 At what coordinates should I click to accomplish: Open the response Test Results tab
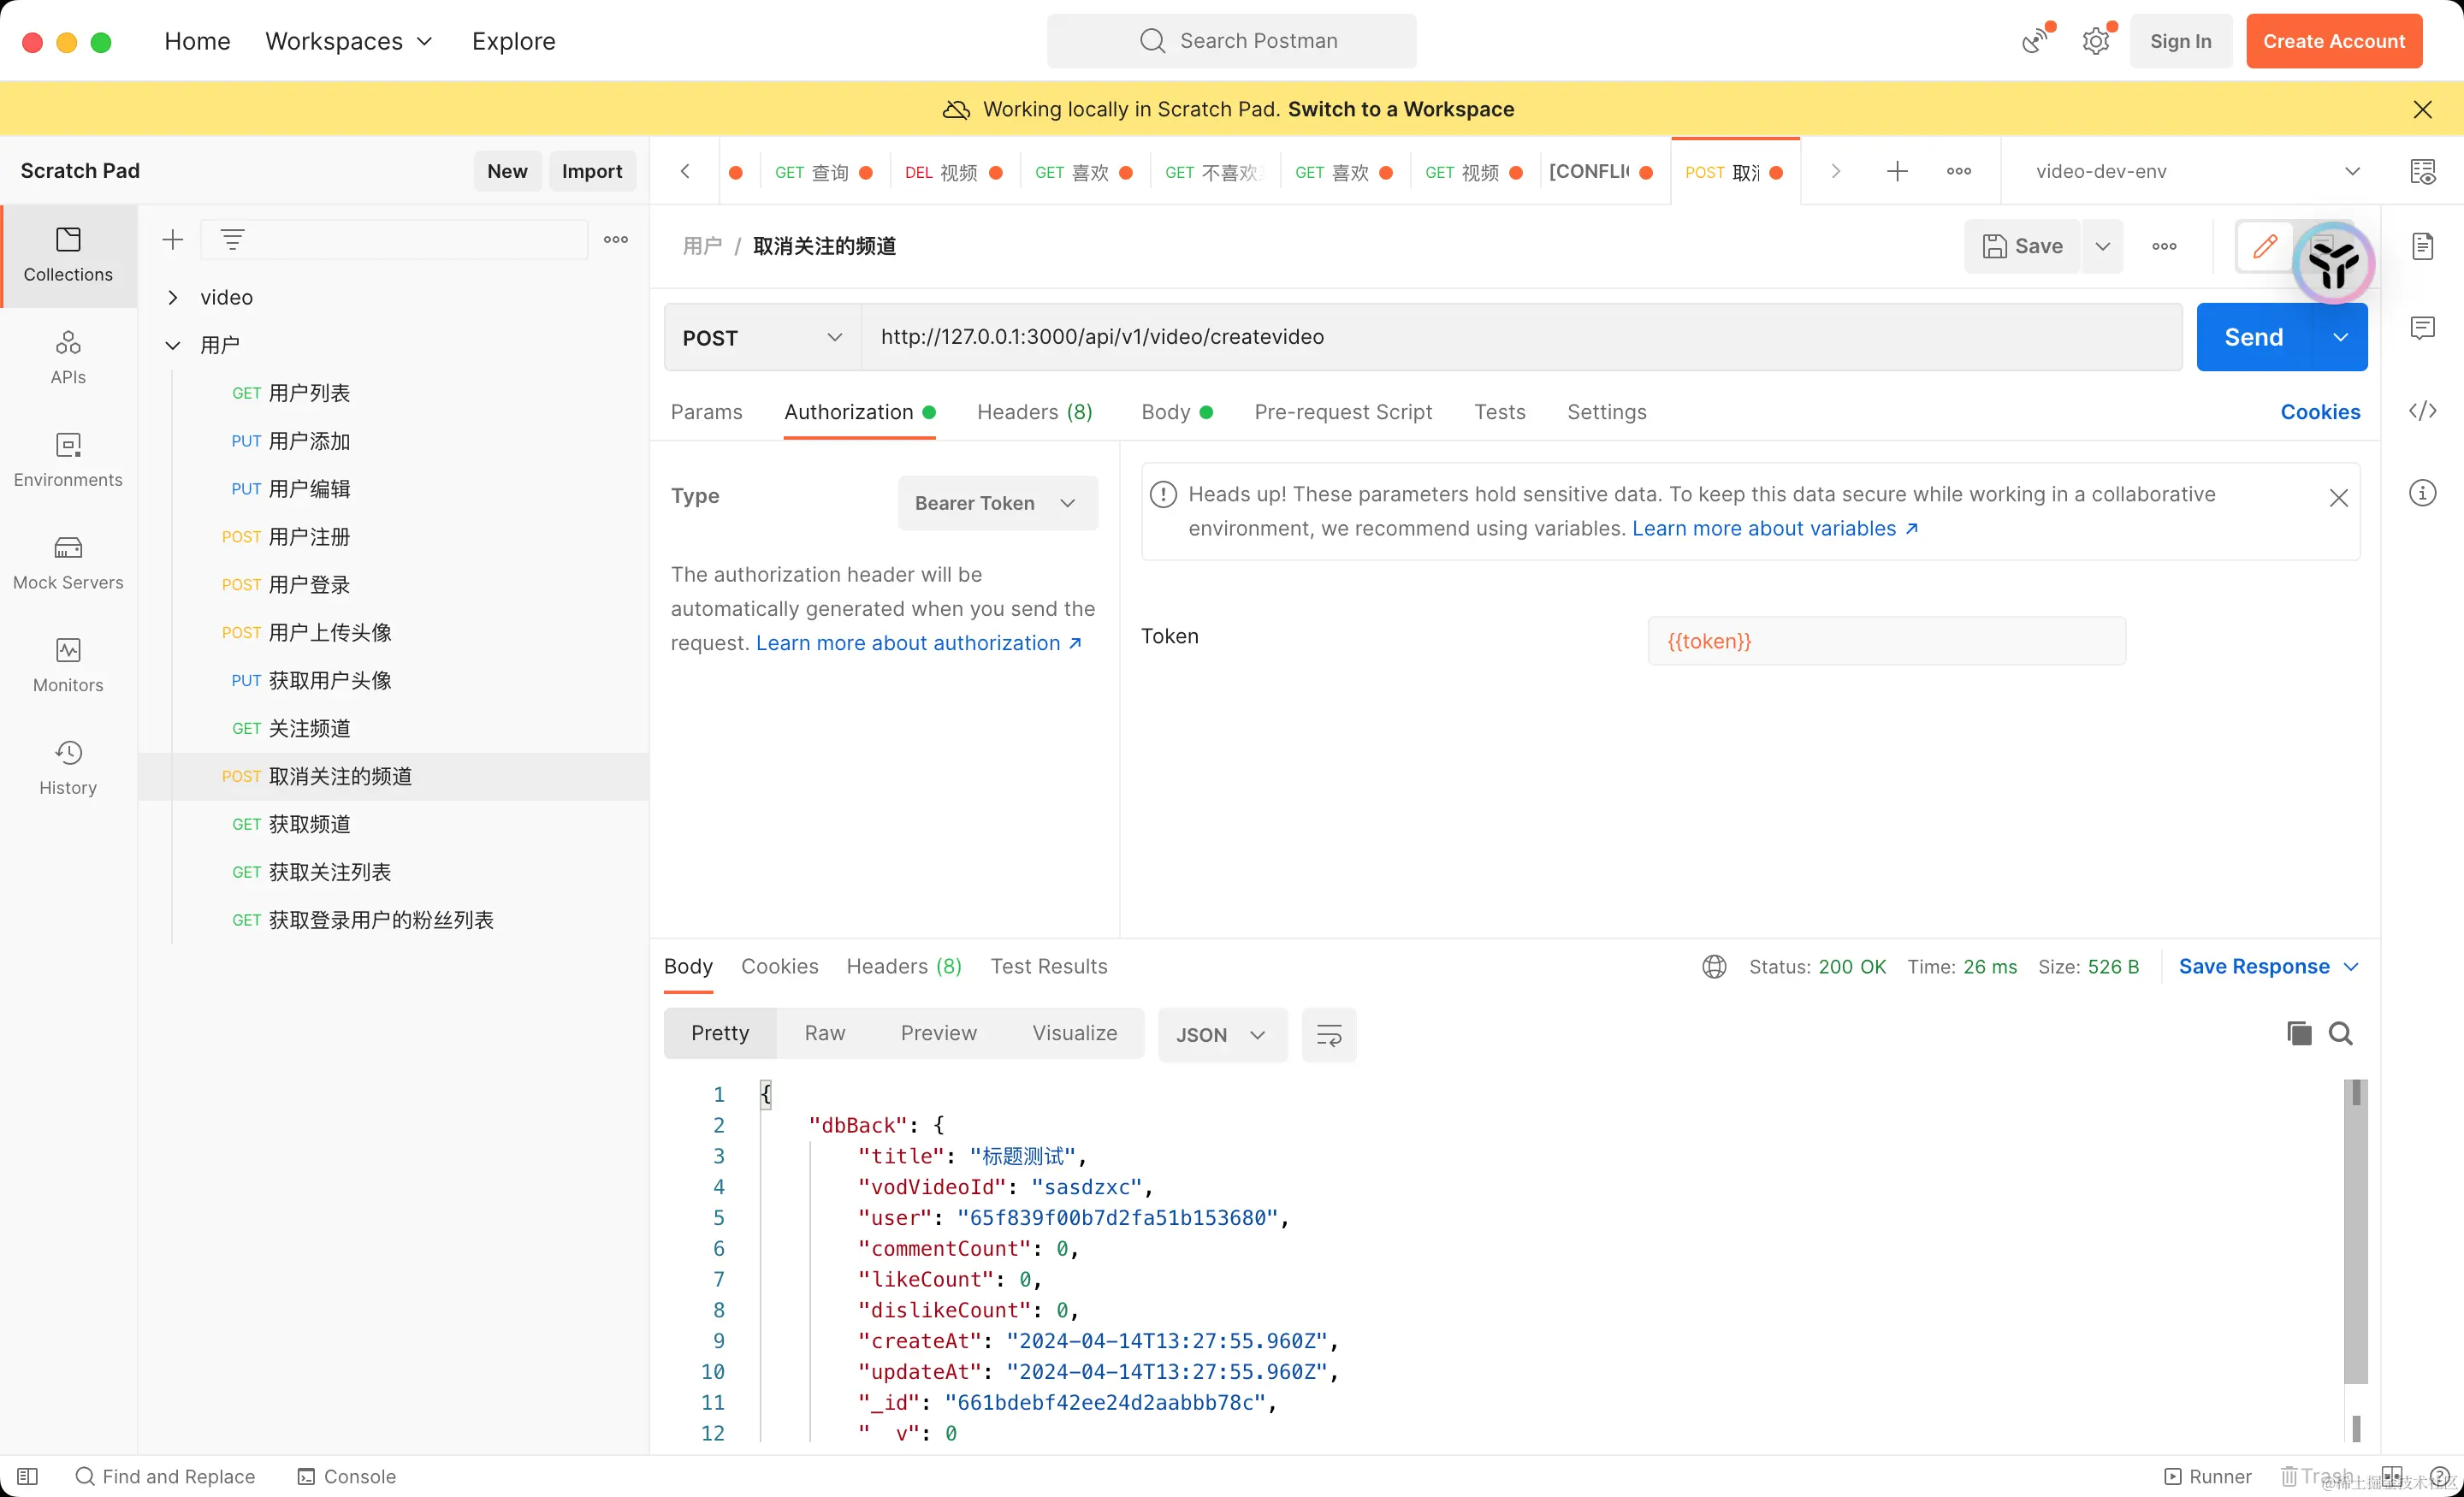pyautogui.click(x=1048, y=966)
